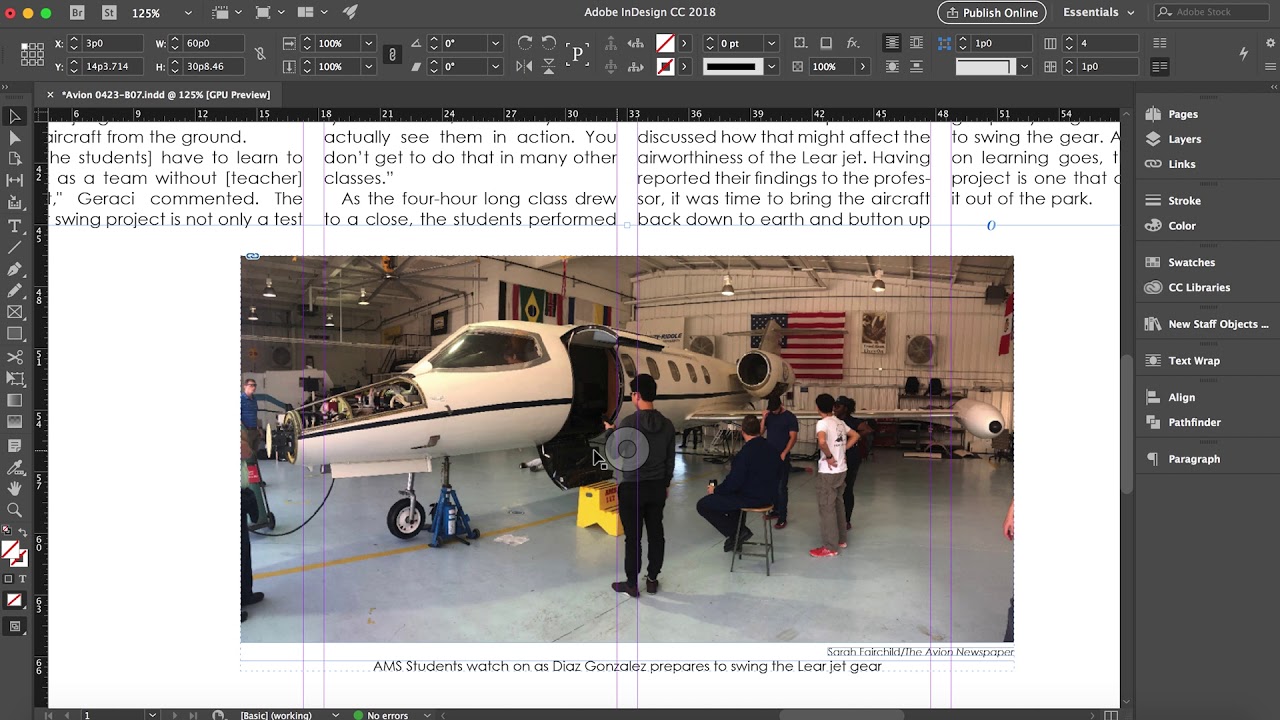Select the Direct Selection tool
The width and height of the screenshot is (1280, 720).
click(14, 137)
